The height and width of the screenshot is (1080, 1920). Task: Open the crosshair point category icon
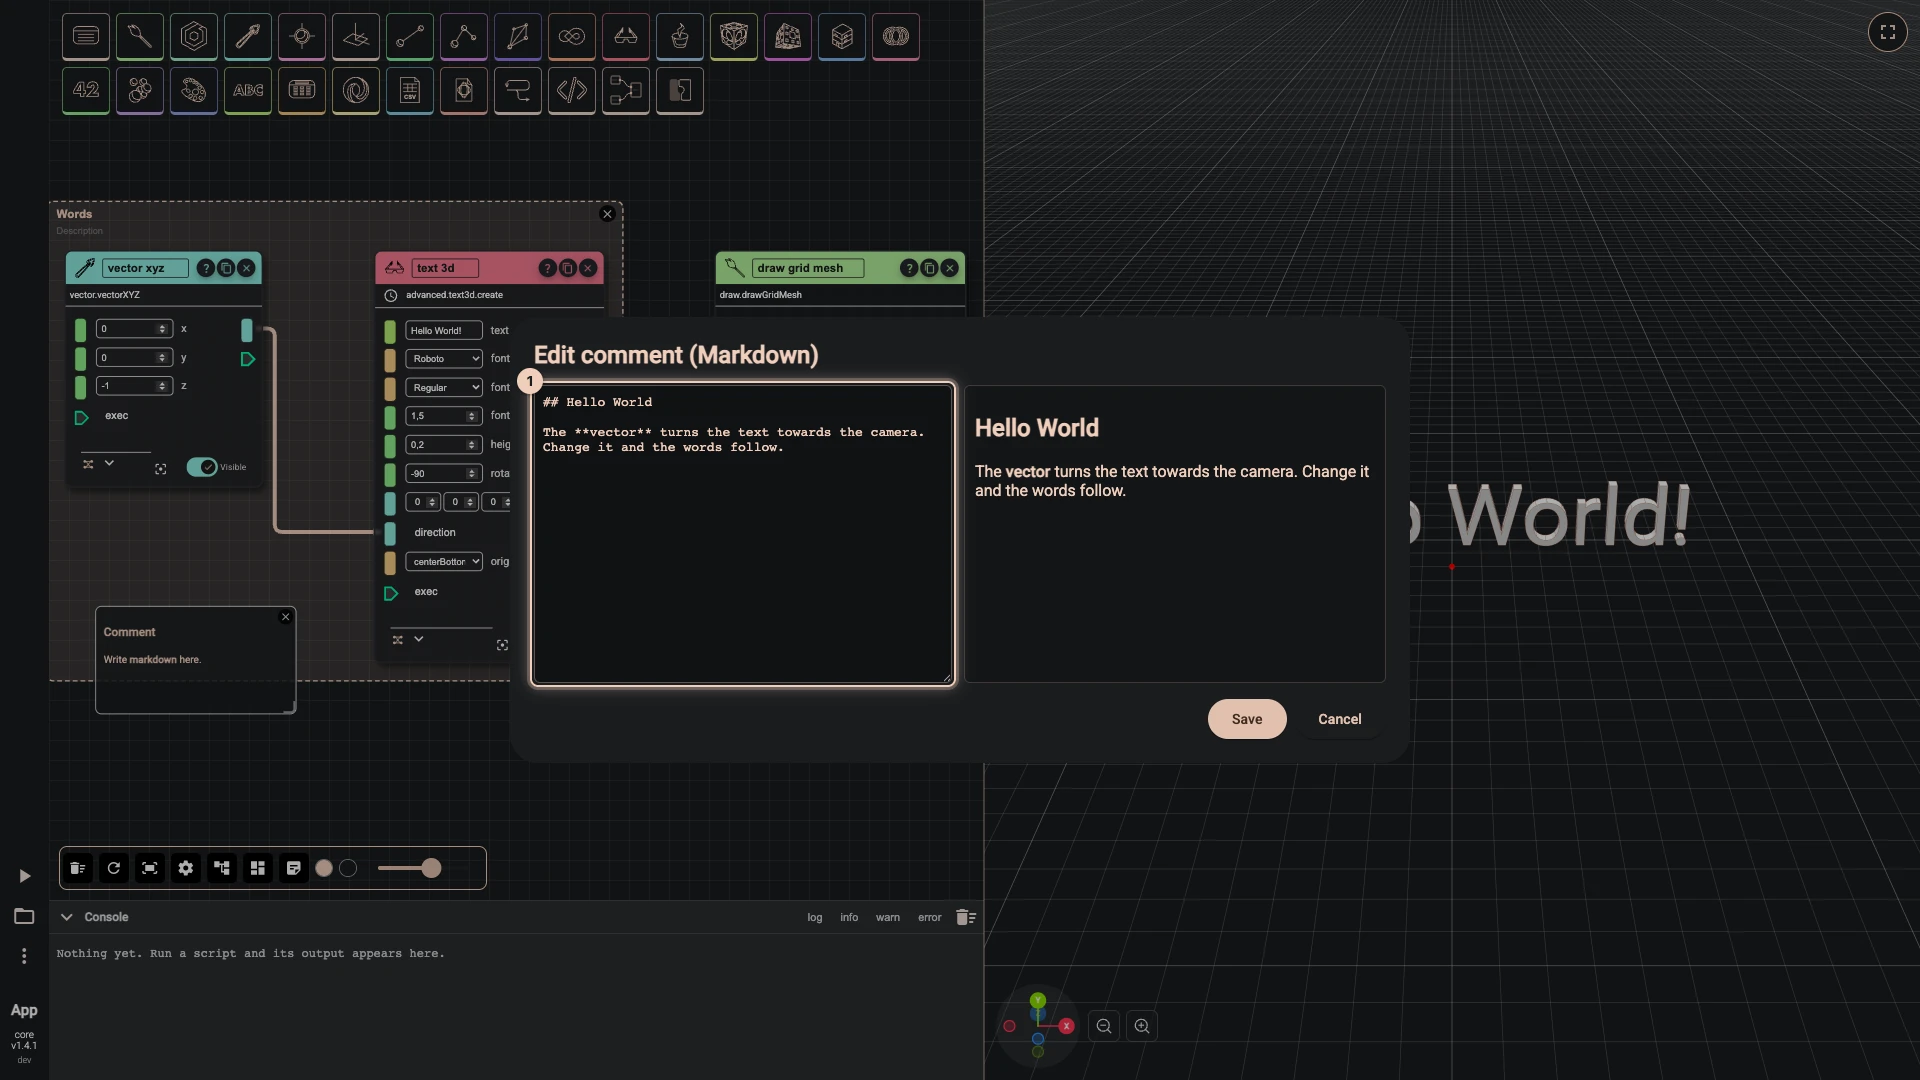[x=302, y=37]
